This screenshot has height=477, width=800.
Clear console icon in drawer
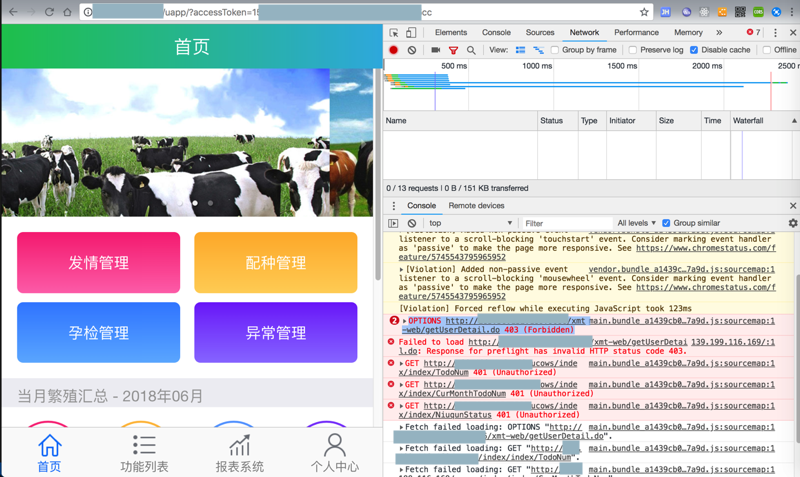tap(412, 223)
